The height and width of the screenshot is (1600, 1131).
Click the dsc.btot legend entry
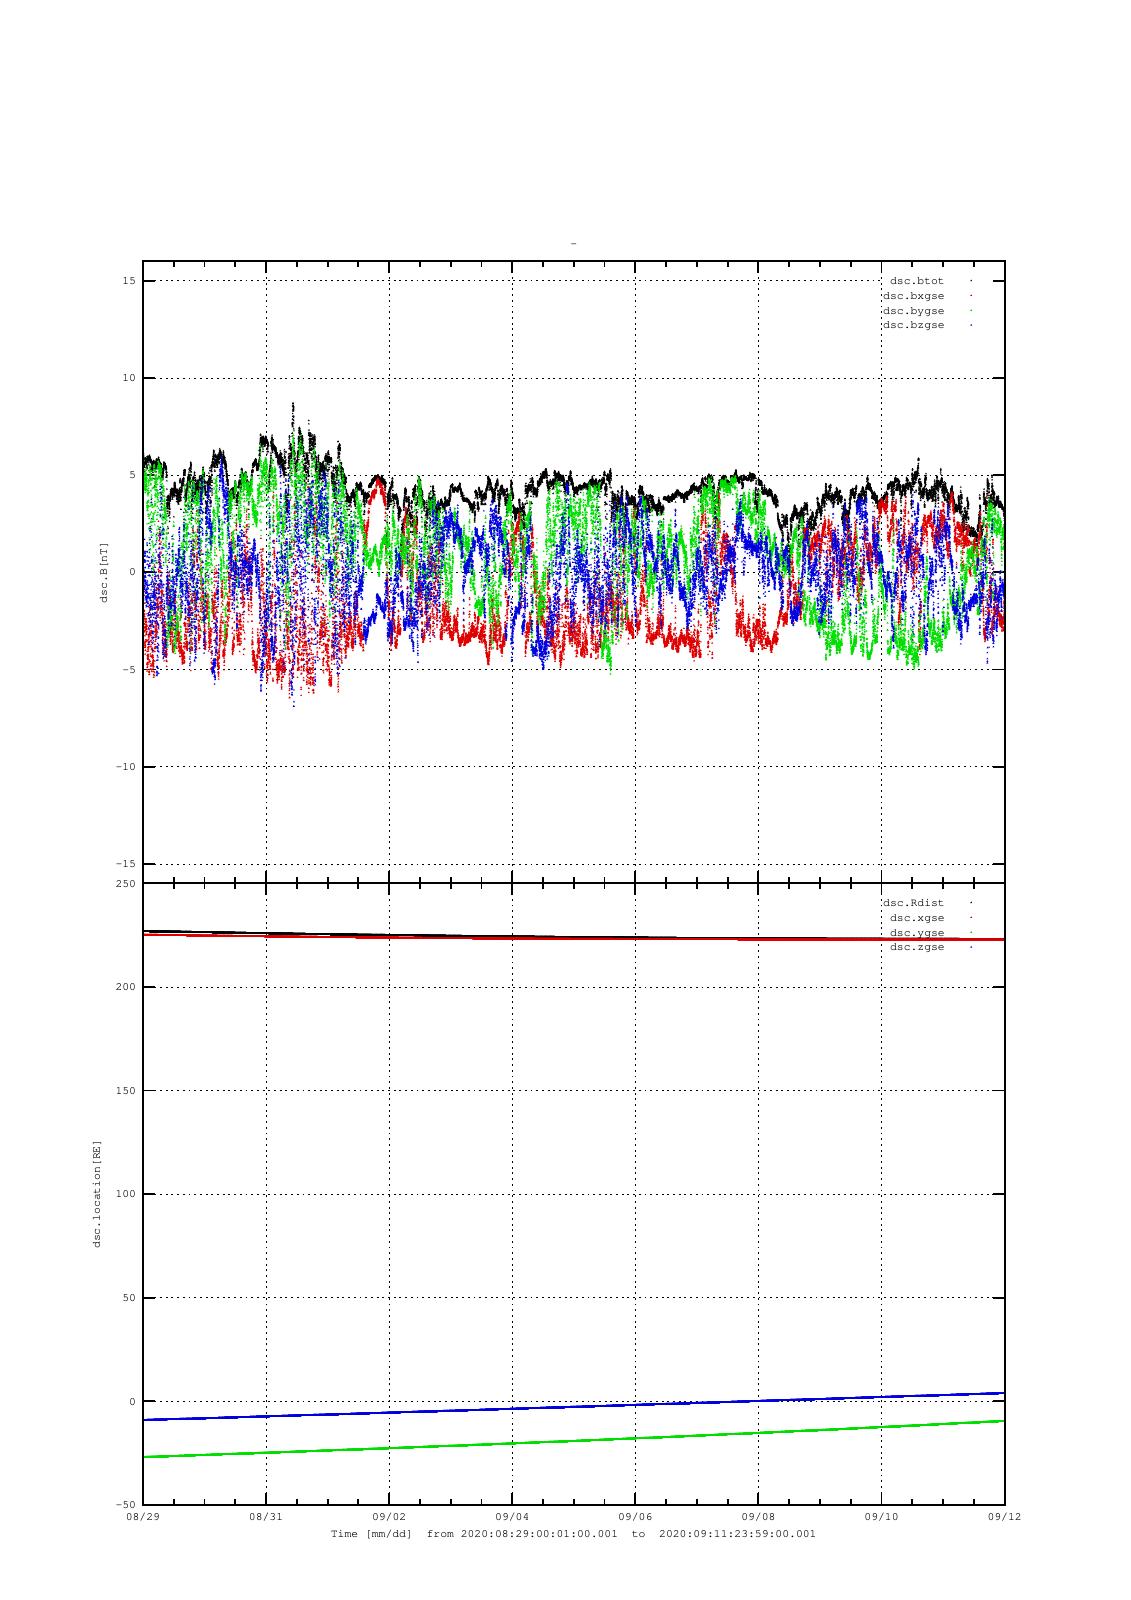tap(917, 281)
